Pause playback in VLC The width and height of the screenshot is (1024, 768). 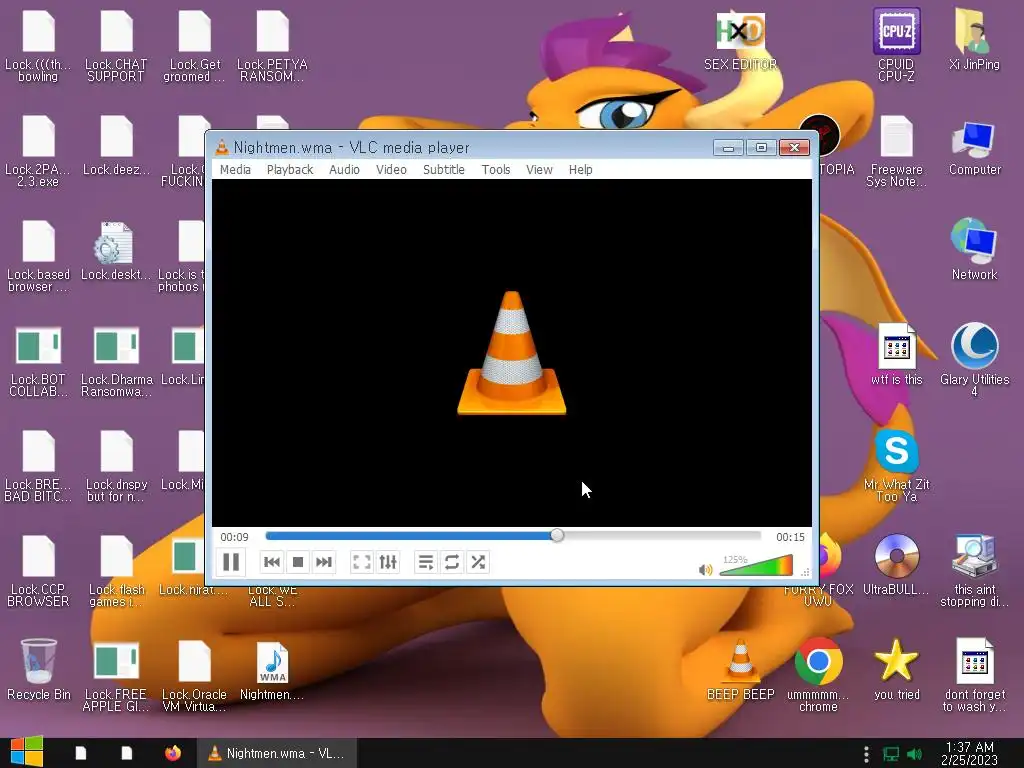tap(231, 562)
